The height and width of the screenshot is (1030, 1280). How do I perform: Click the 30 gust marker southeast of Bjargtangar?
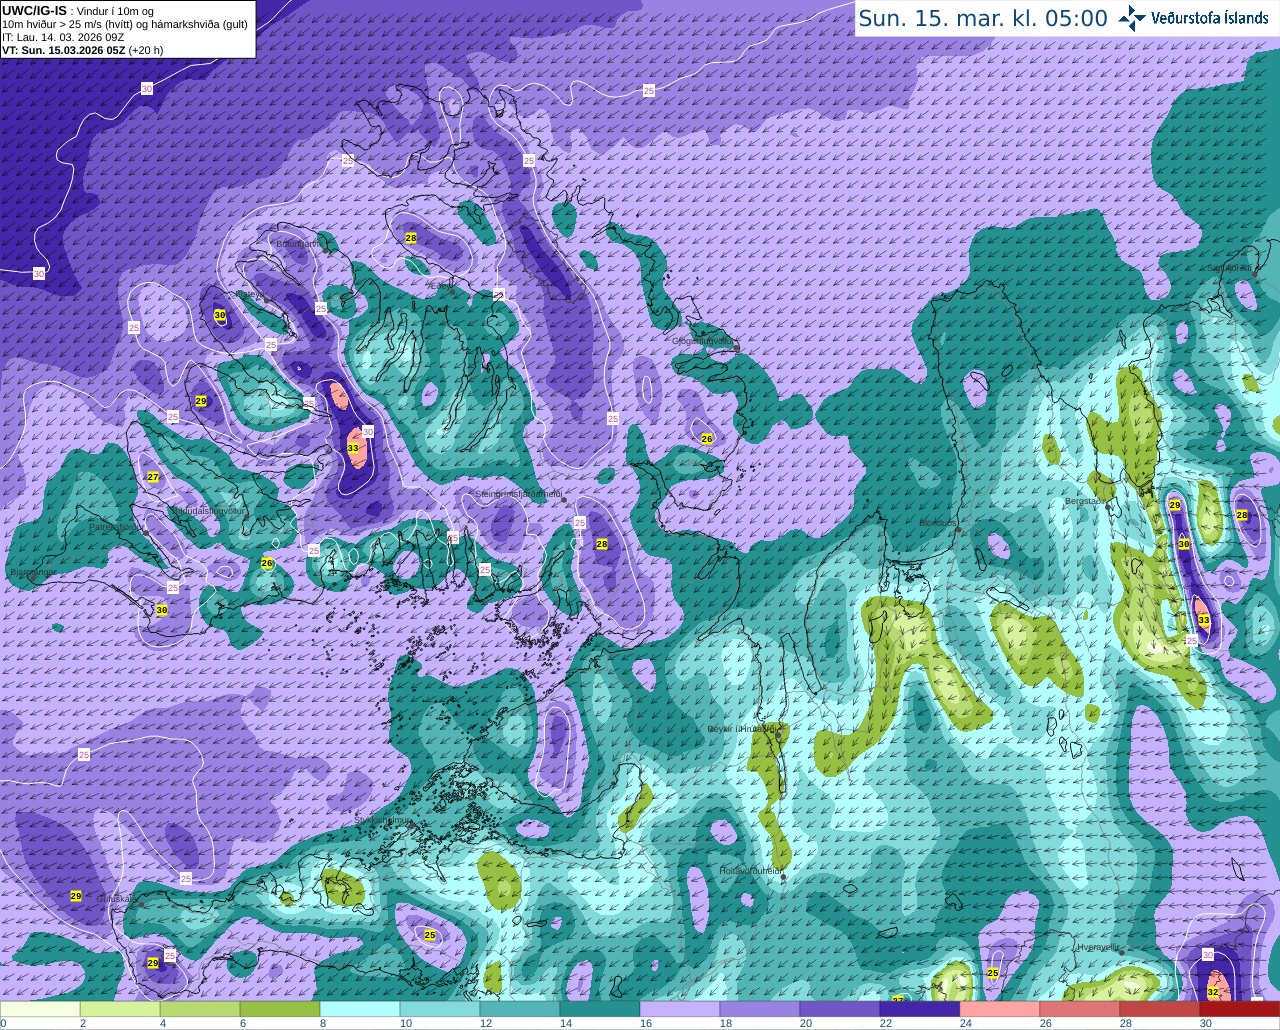point(162,610)
